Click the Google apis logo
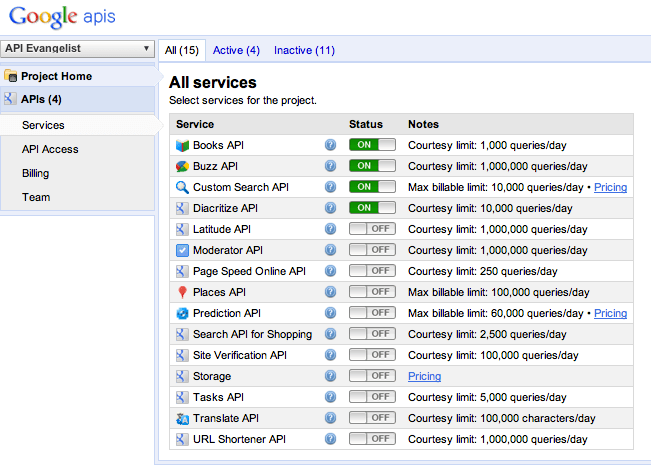 pyautogui.click(x=62, y=17)
